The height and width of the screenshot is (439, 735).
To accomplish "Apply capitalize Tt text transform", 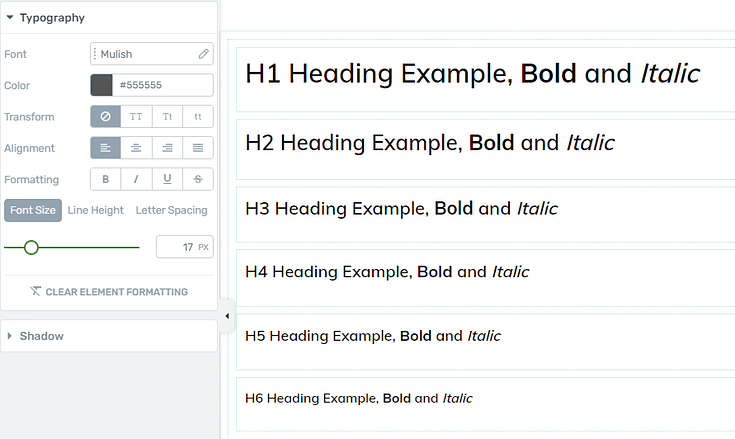I will click(x=167, y=117).
